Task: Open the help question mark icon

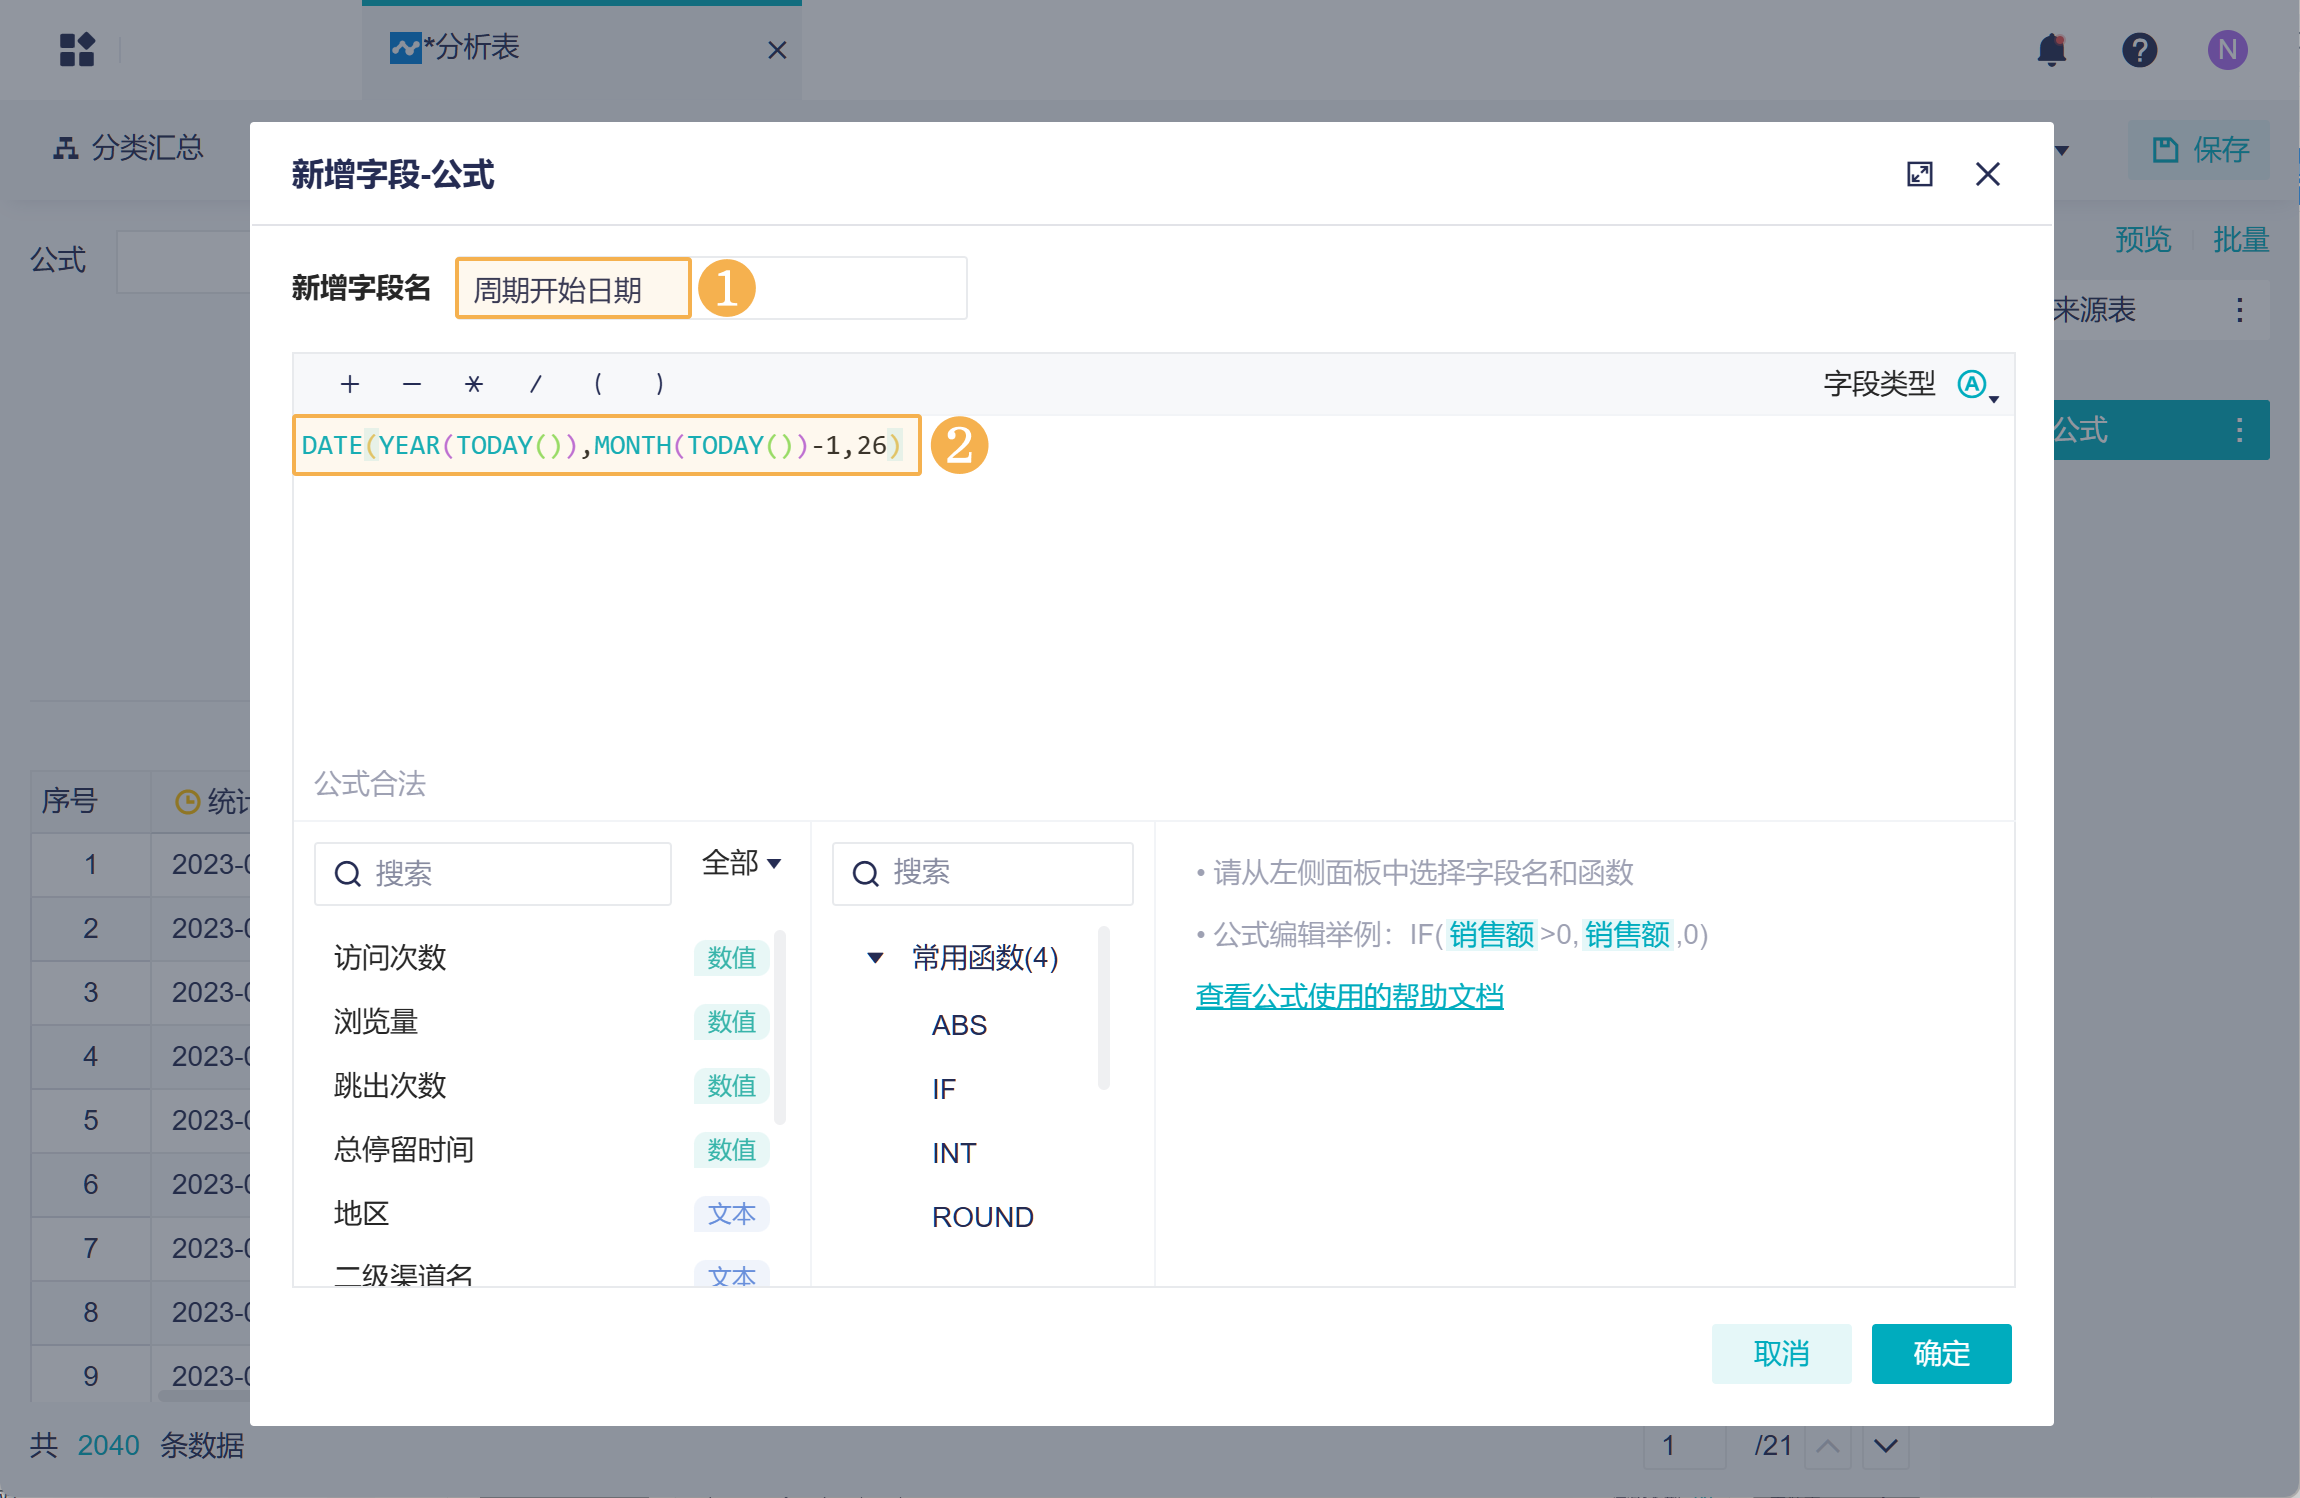Action: (2139, 49)
